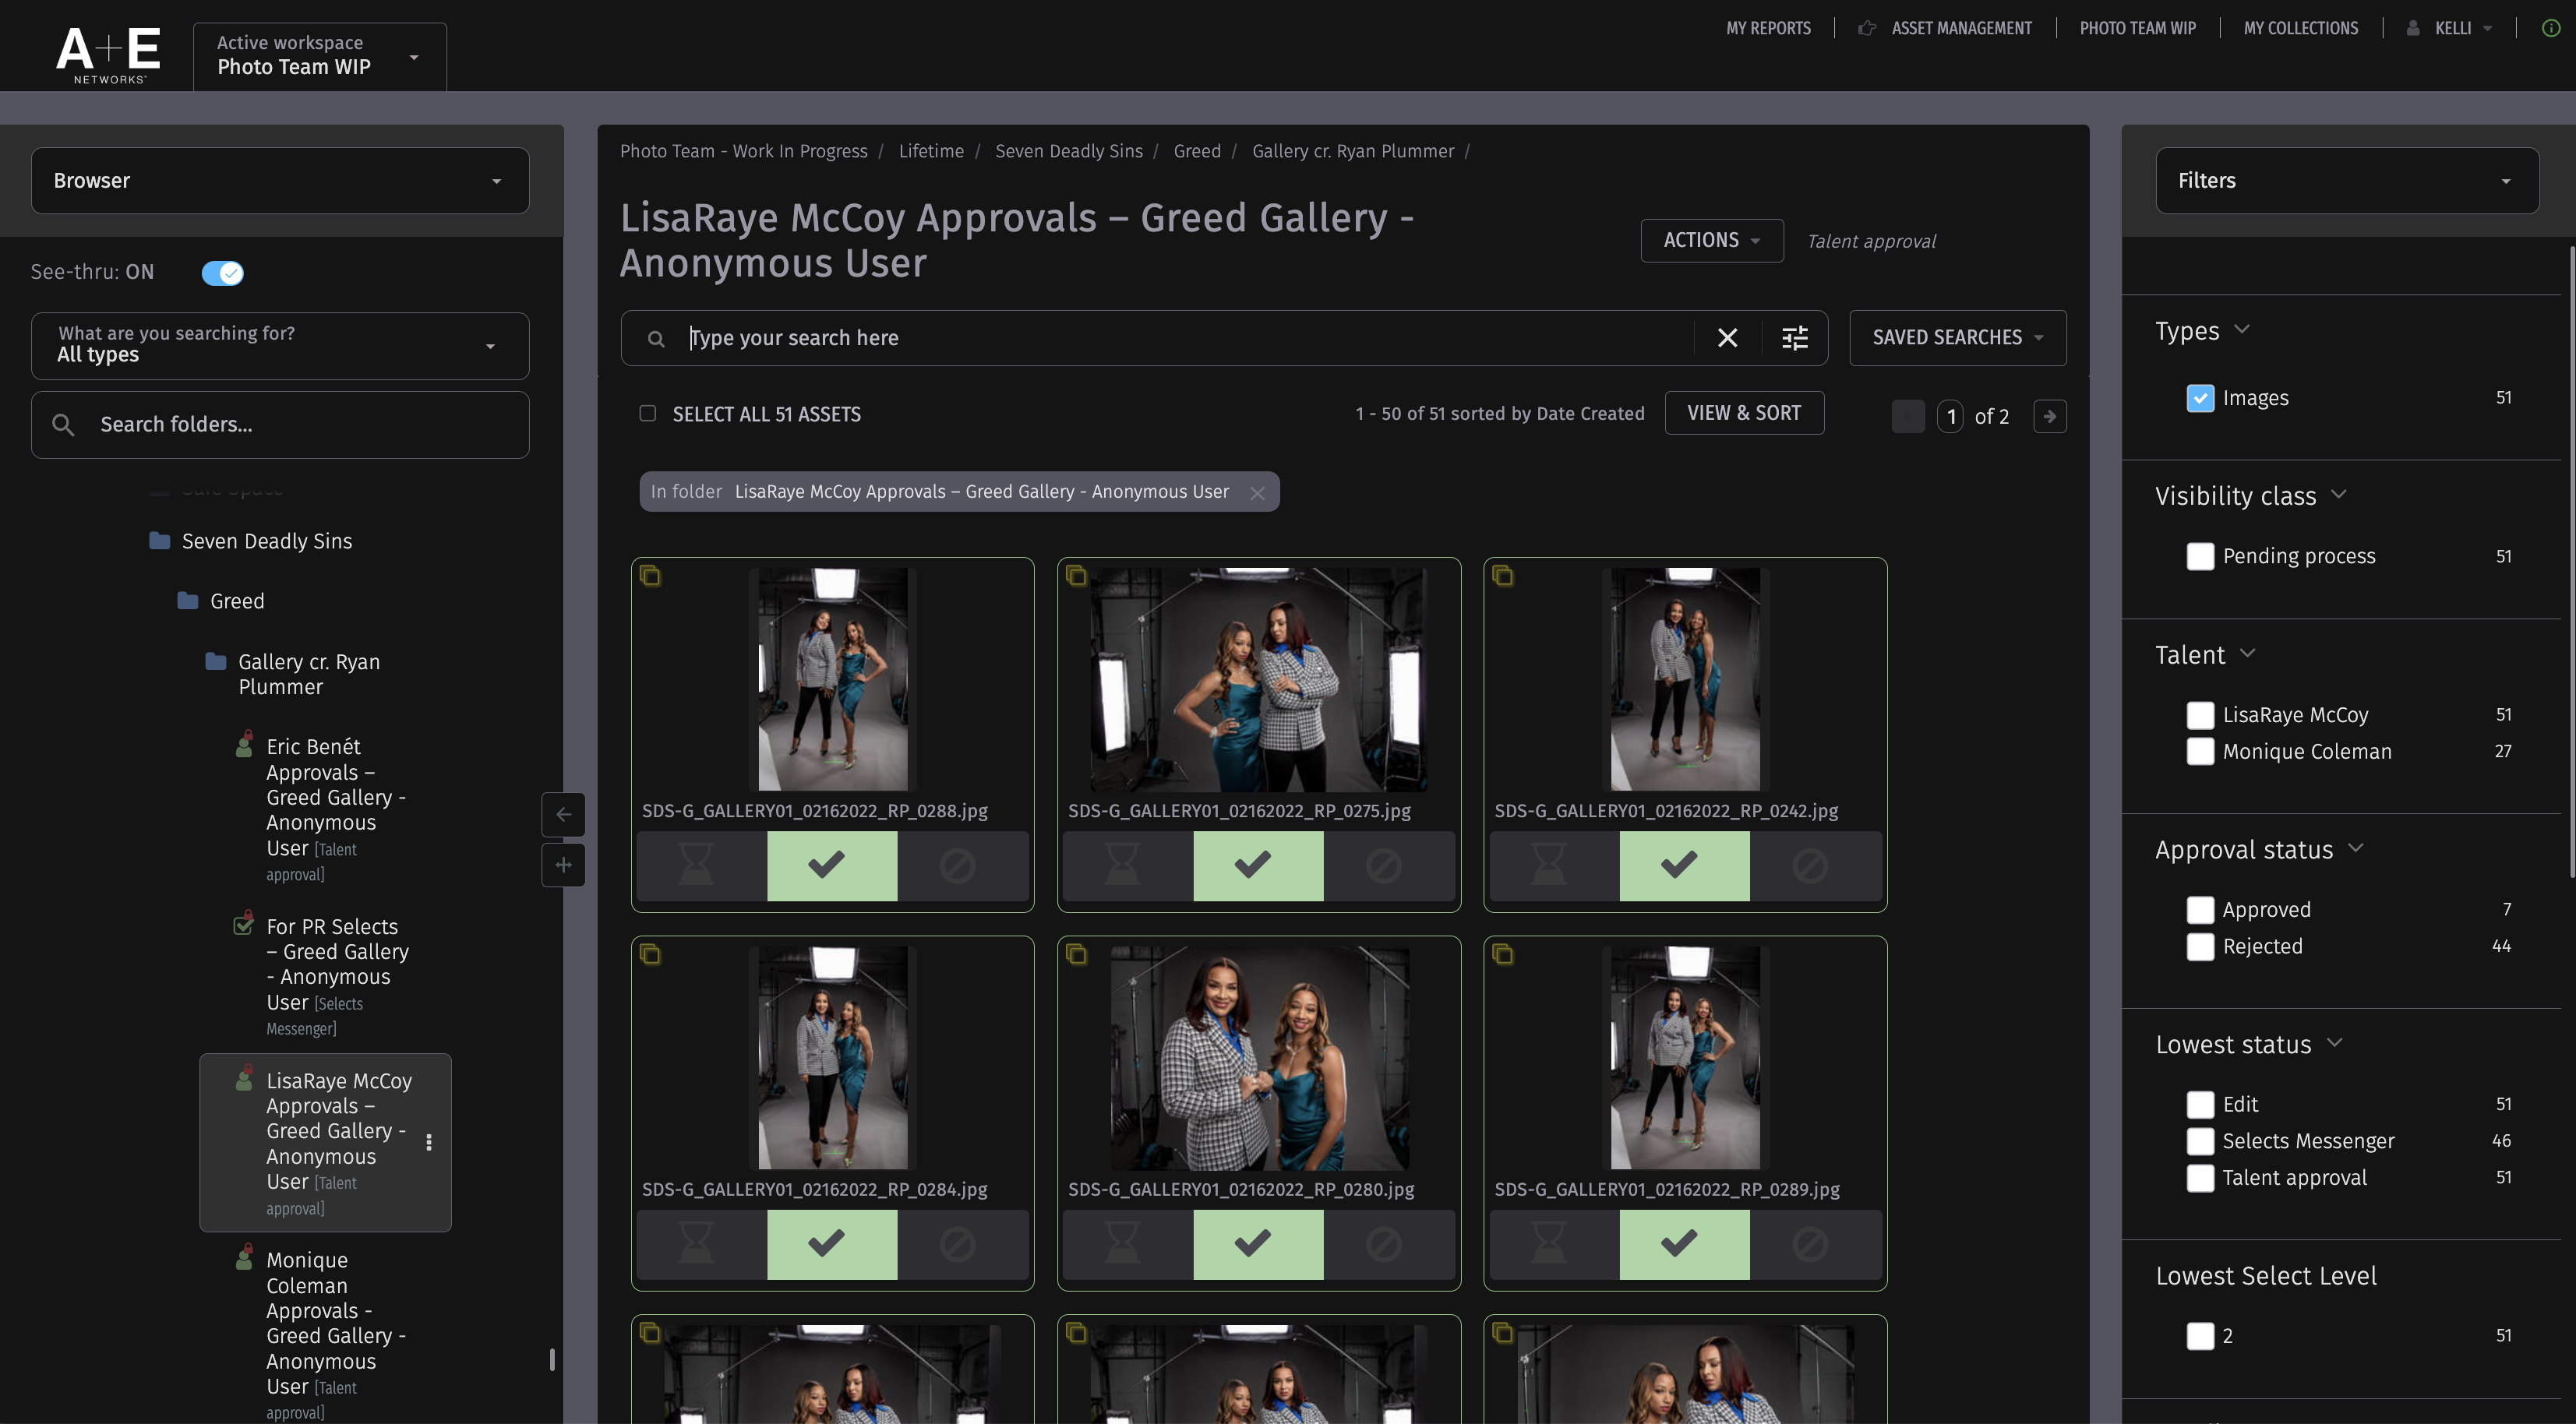Turn off the See-thru toggle

point(222,272)
